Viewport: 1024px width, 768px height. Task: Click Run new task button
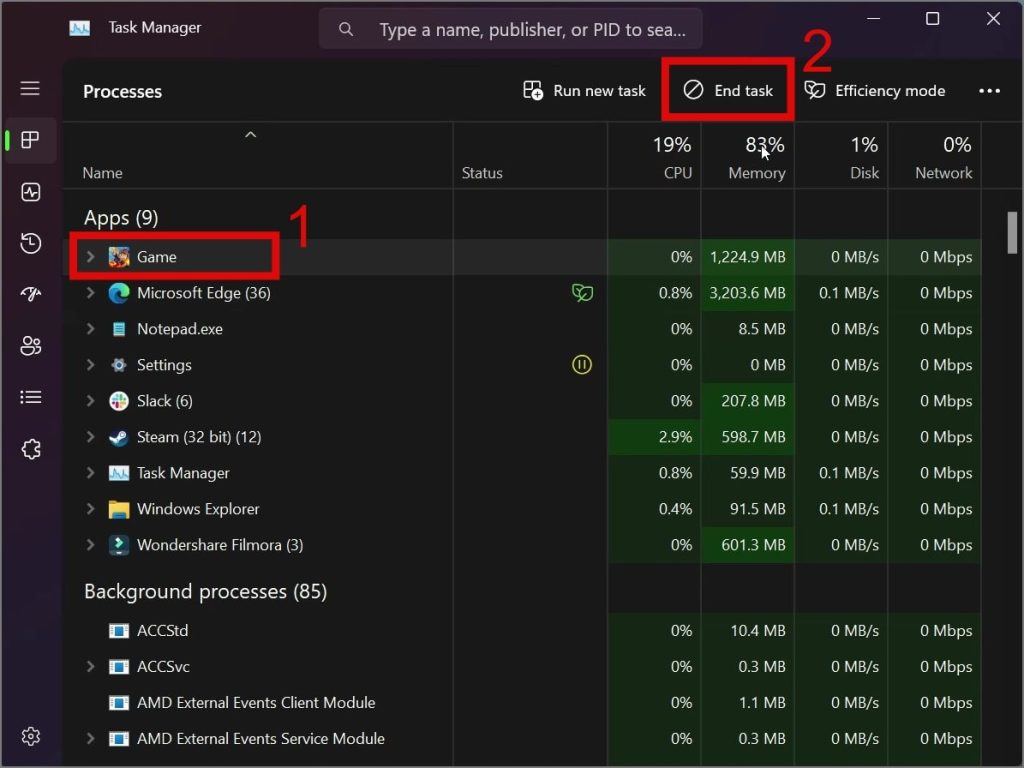click(x=584, y=90)
